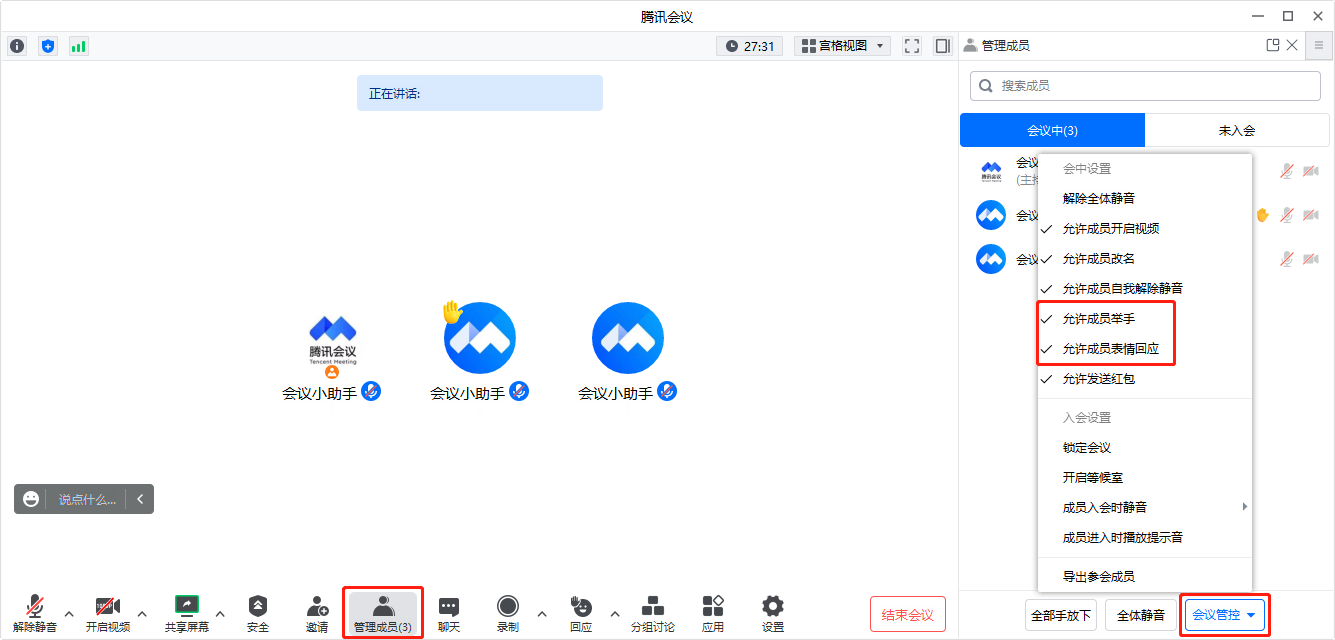Click the 回应 reaction icon
Image resolution: width=1335 pixels, height=640 pixels.
click(x=581, y=612)
